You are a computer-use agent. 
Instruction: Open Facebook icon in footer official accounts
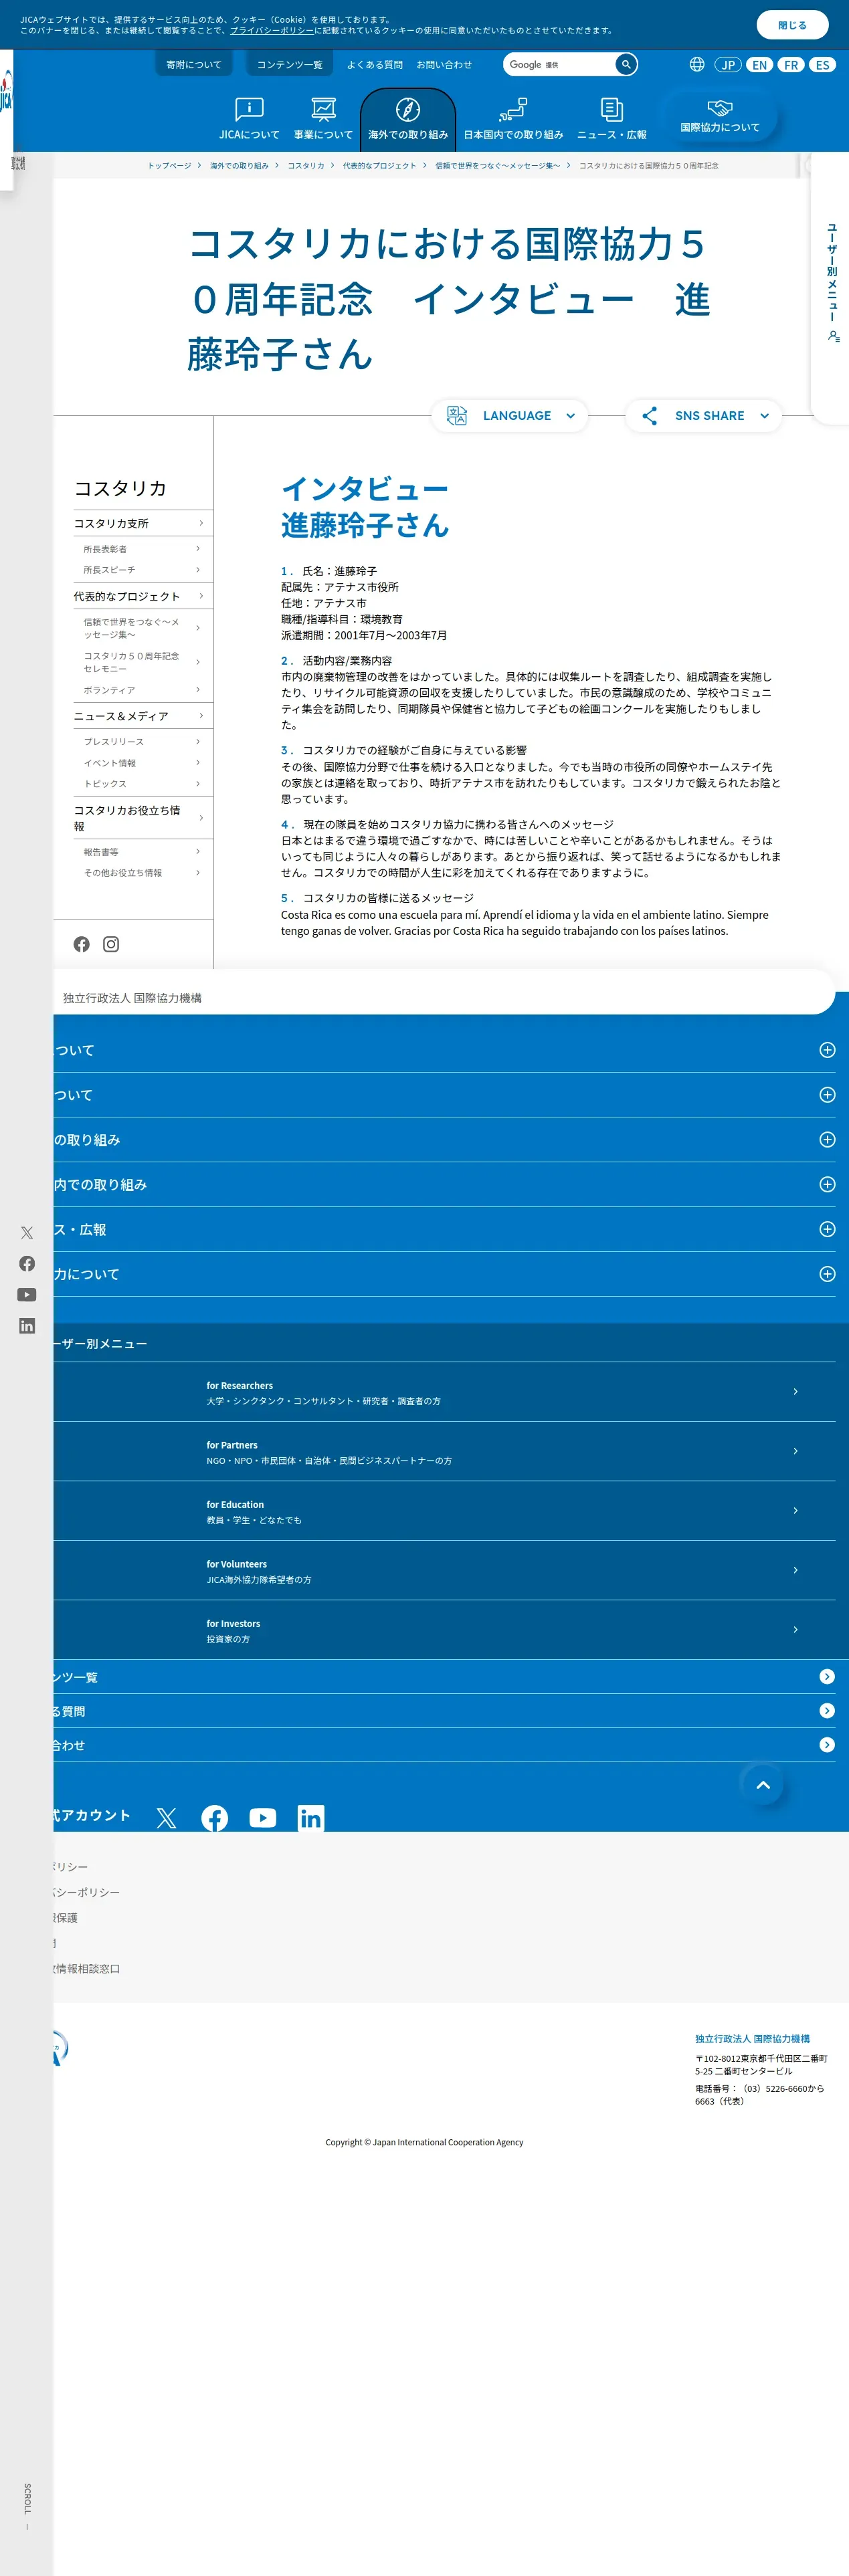pyautogui.click(x=215, y=1818)
